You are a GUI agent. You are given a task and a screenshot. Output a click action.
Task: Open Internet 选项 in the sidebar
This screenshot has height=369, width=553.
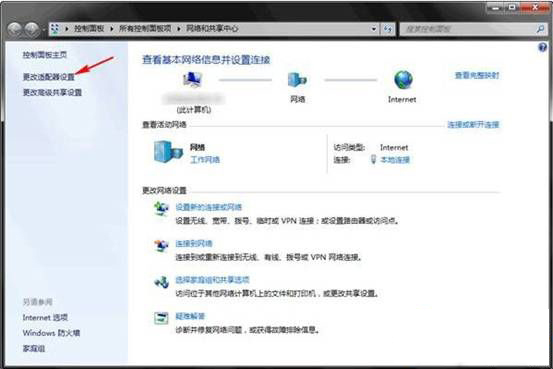pos(45,317)
